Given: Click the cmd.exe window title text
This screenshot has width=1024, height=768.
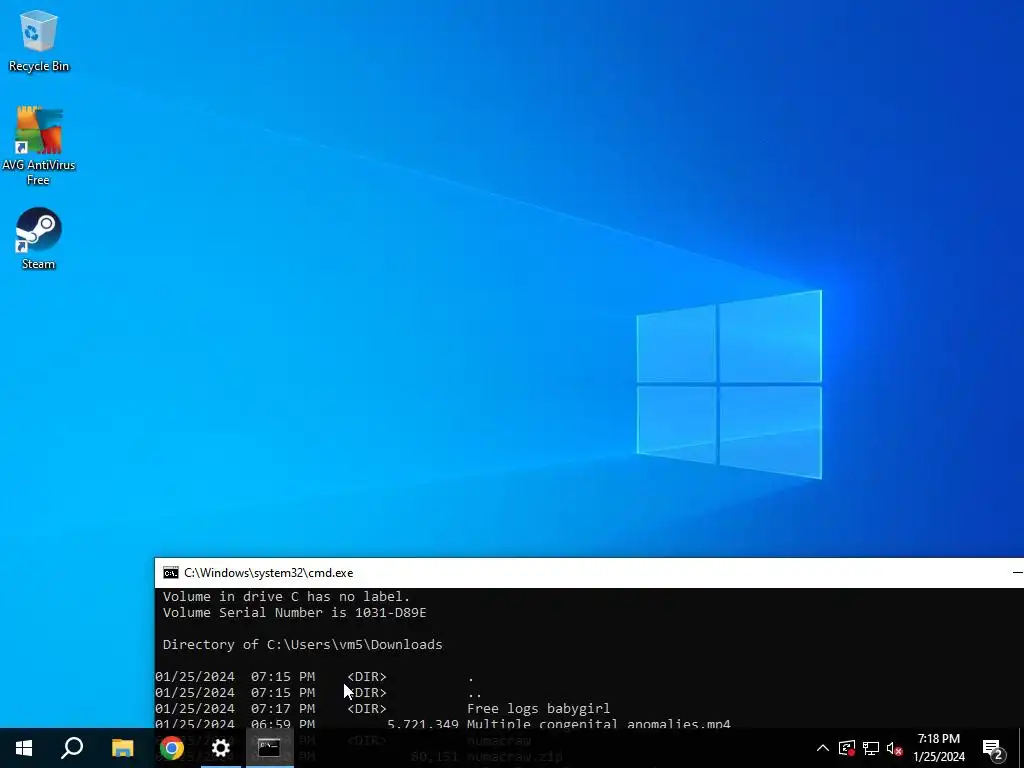Looking at the screenshot, I should coord(268,573).
